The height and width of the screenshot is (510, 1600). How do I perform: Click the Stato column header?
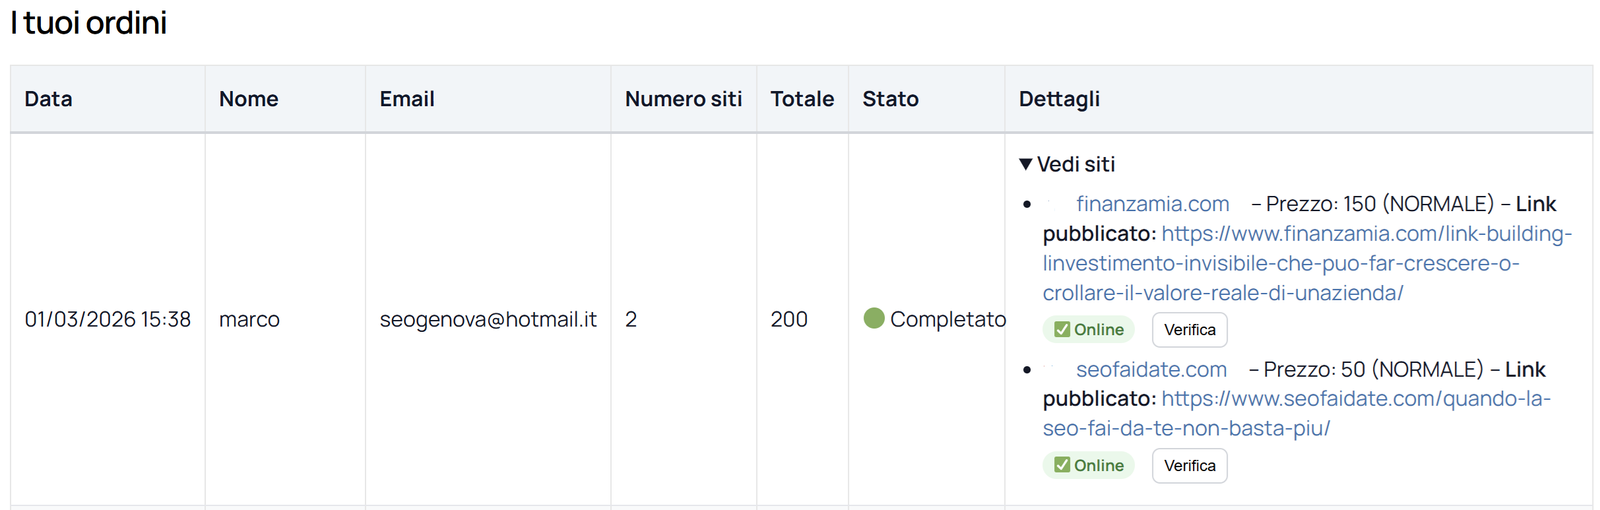(890, 99)
